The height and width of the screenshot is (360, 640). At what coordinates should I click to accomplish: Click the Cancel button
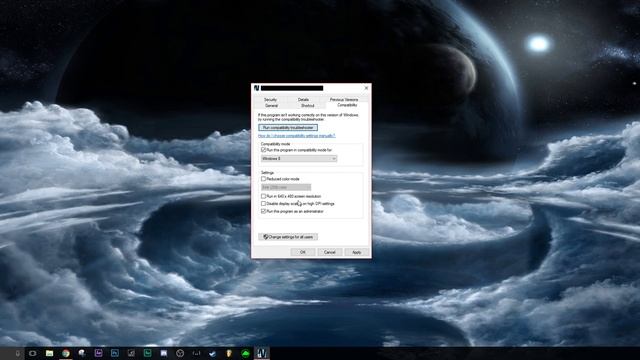point(329,252)
